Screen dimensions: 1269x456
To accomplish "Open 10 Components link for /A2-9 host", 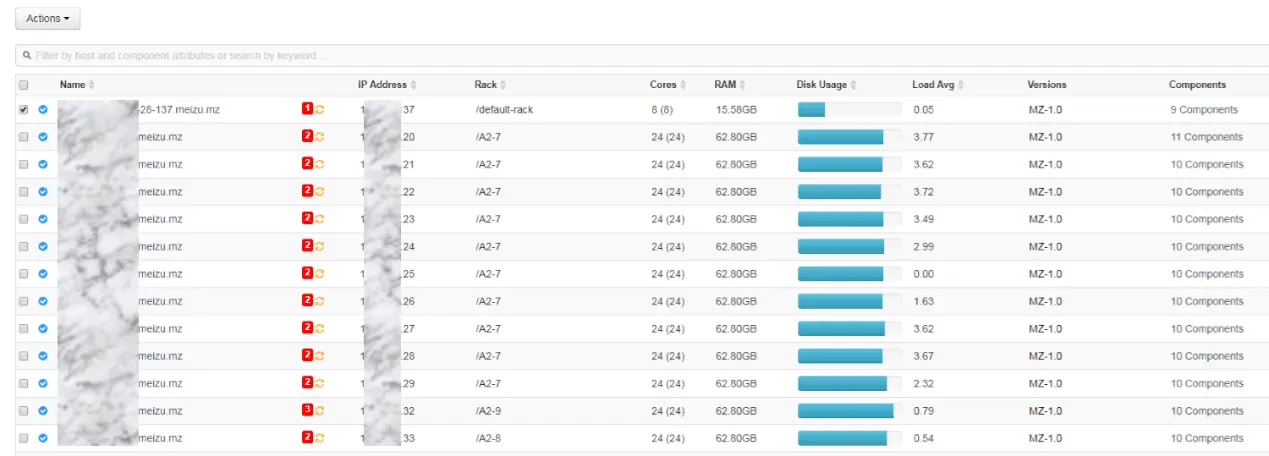I will [1207, 411].
